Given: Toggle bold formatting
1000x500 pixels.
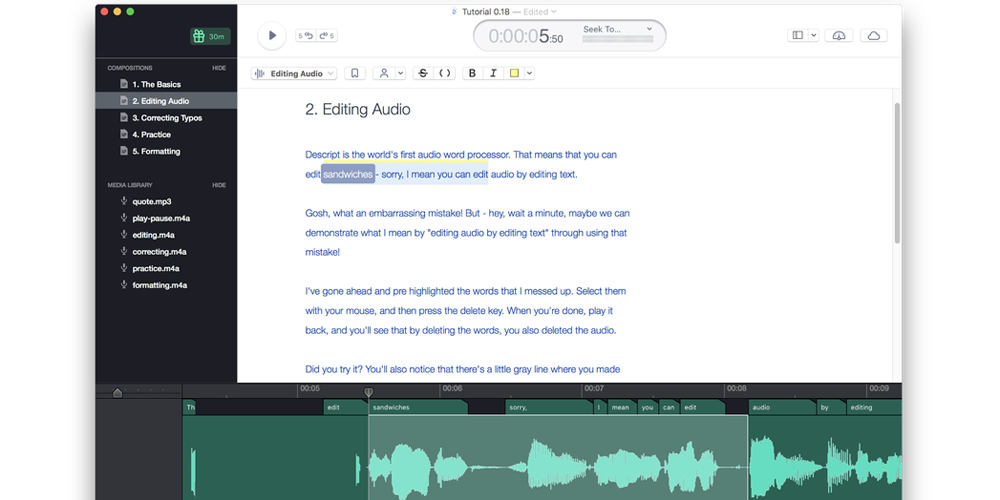Looking at the screenshot, I should click(x=472, y=73).
